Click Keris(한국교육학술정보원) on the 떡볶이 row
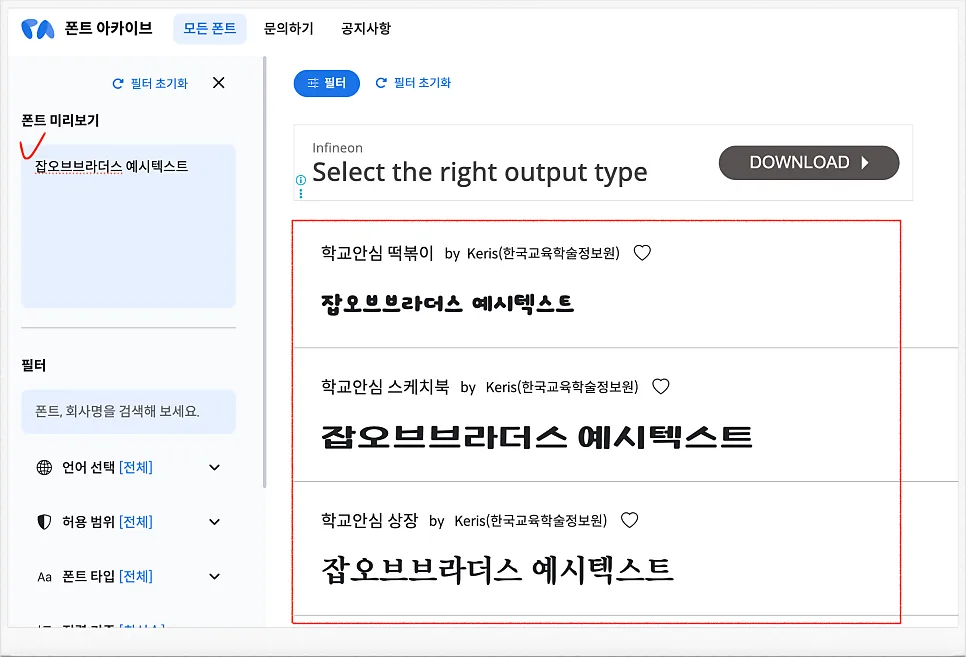The width and height of the screenshot is (966, 657). click(x=543, y=253)
